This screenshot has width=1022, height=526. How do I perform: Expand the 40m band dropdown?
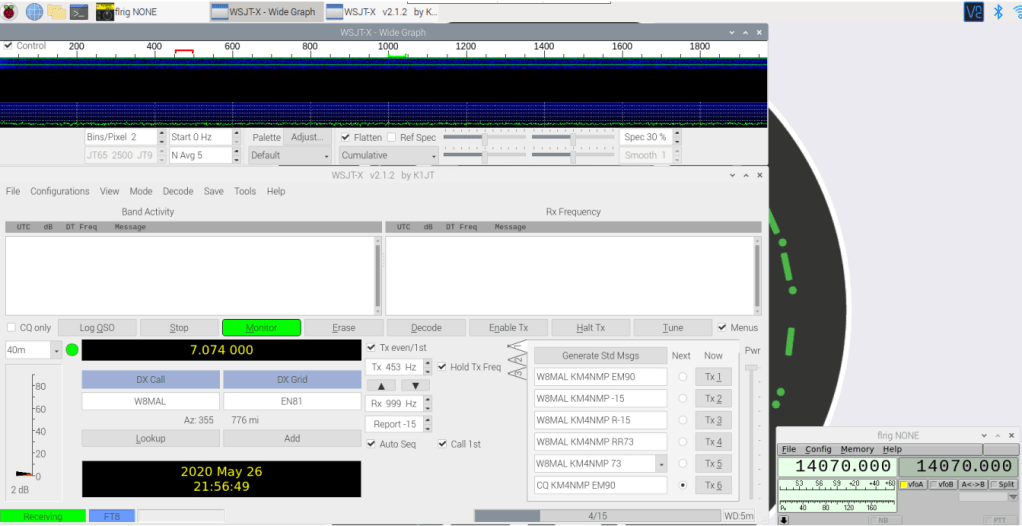[x=56, y=350]
